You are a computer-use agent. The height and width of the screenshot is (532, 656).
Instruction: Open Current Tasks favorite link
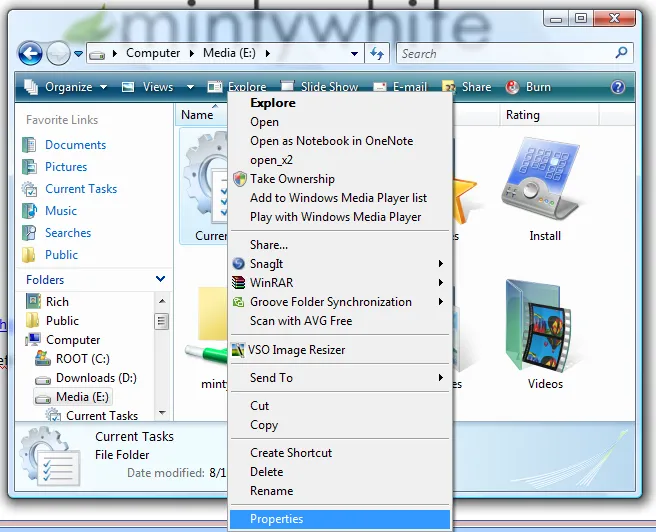81,189
